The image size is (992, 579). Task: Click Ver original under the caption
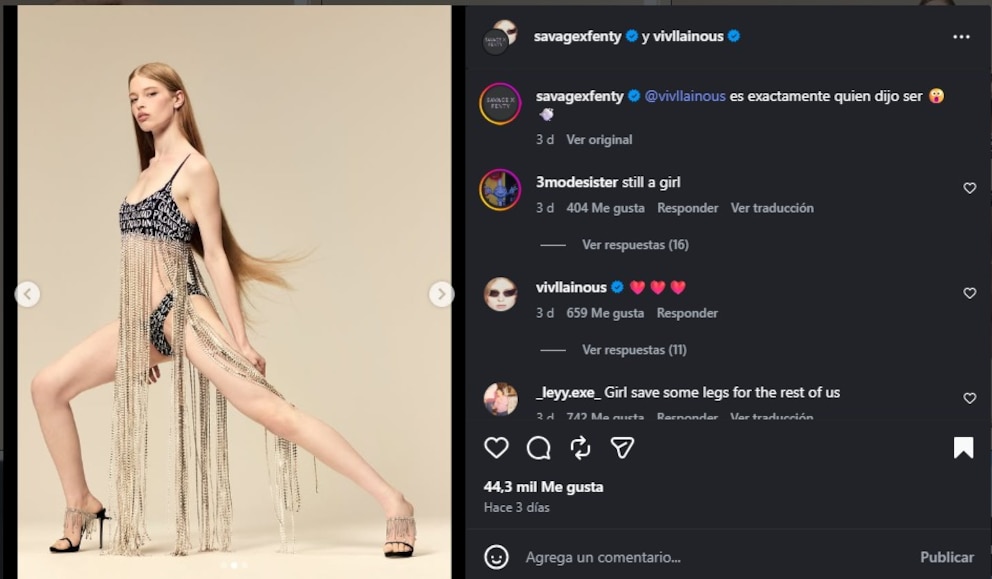click(599, 140)
